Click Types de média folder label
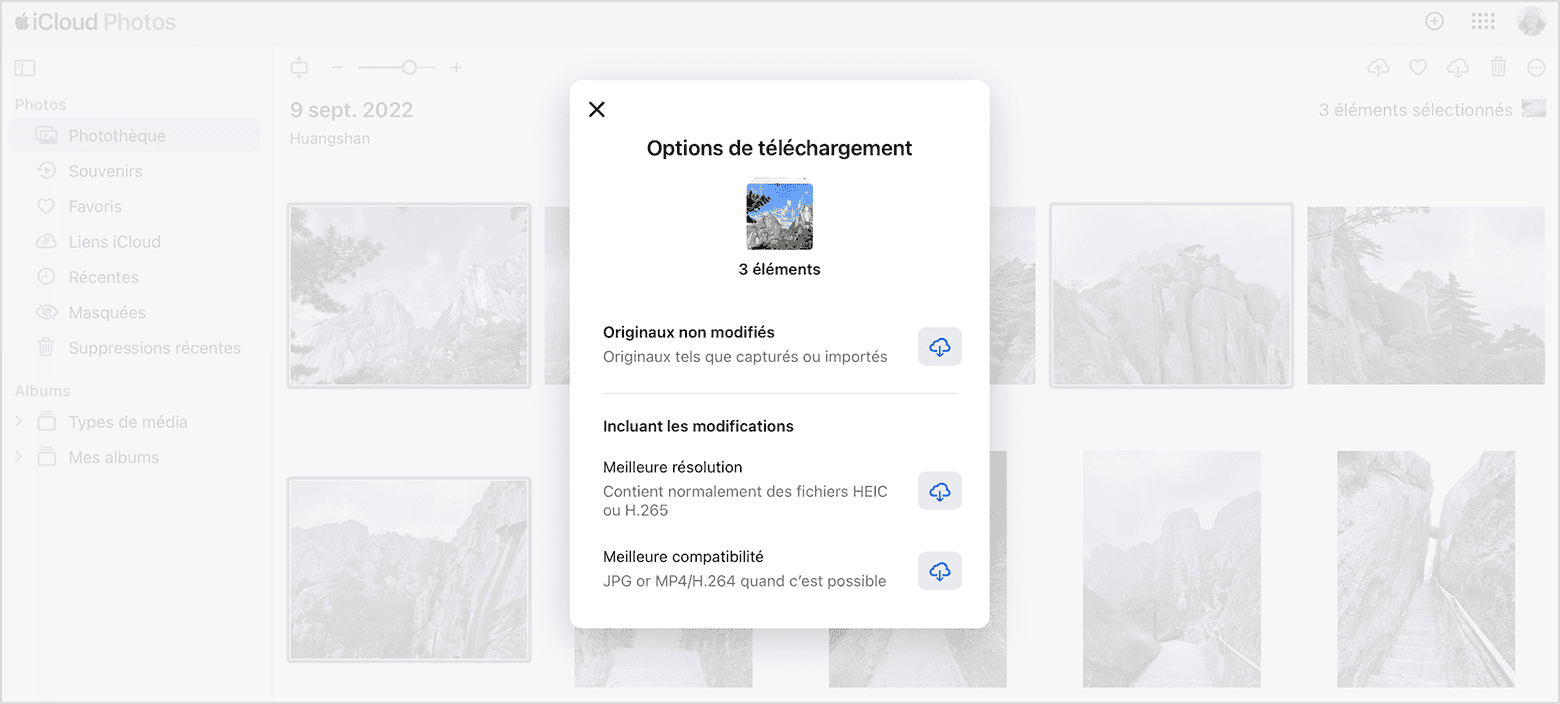 (x=128, y=422)
